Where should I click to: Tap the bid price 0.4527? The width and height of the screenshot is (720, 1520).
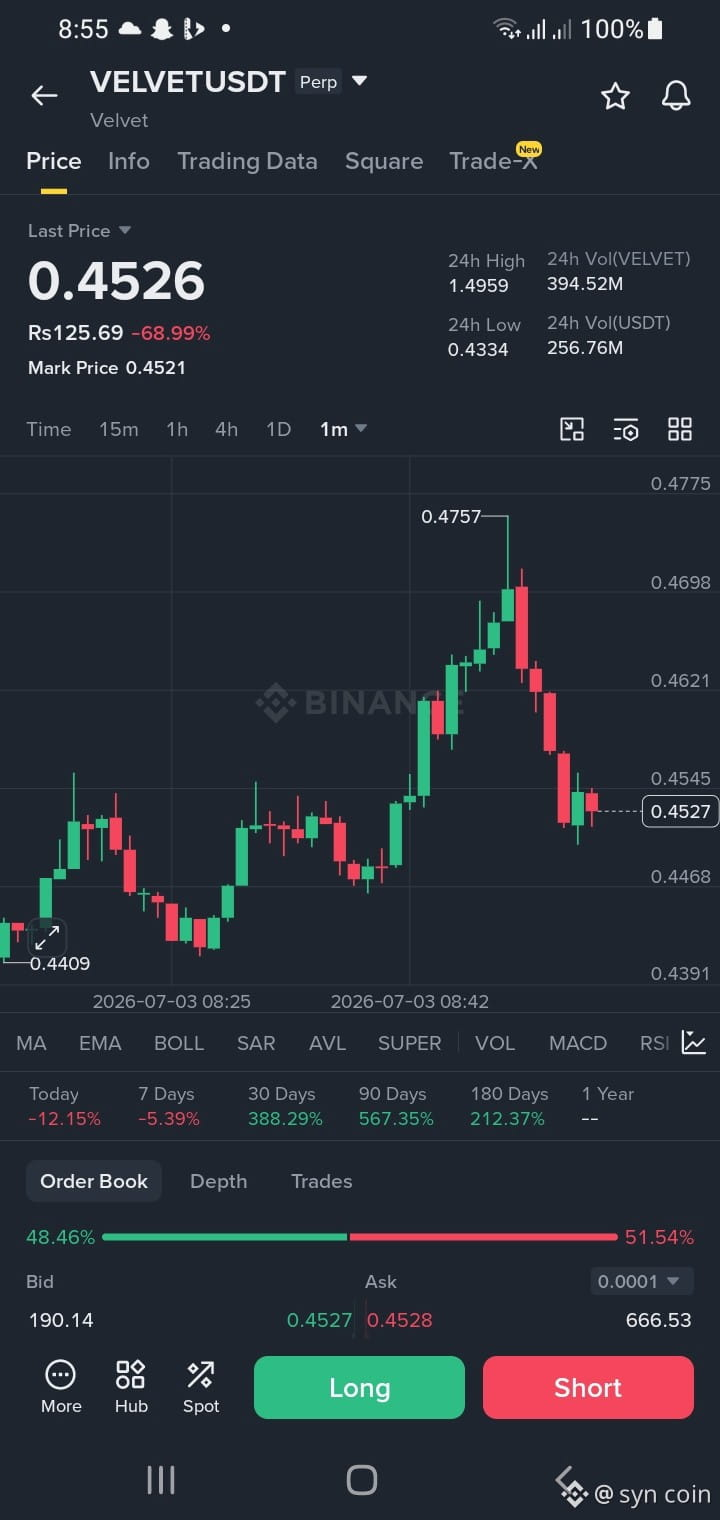pyautogui.click(x=319, y=1320)
